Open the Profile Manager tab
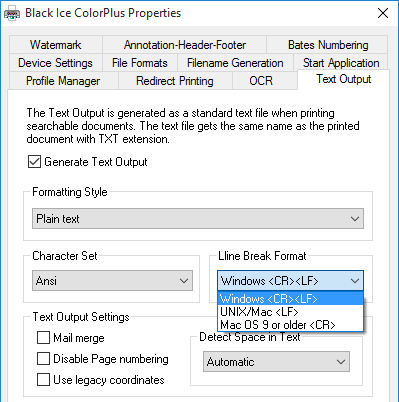This screenshot has height=402, width=399. click(63, 81)
